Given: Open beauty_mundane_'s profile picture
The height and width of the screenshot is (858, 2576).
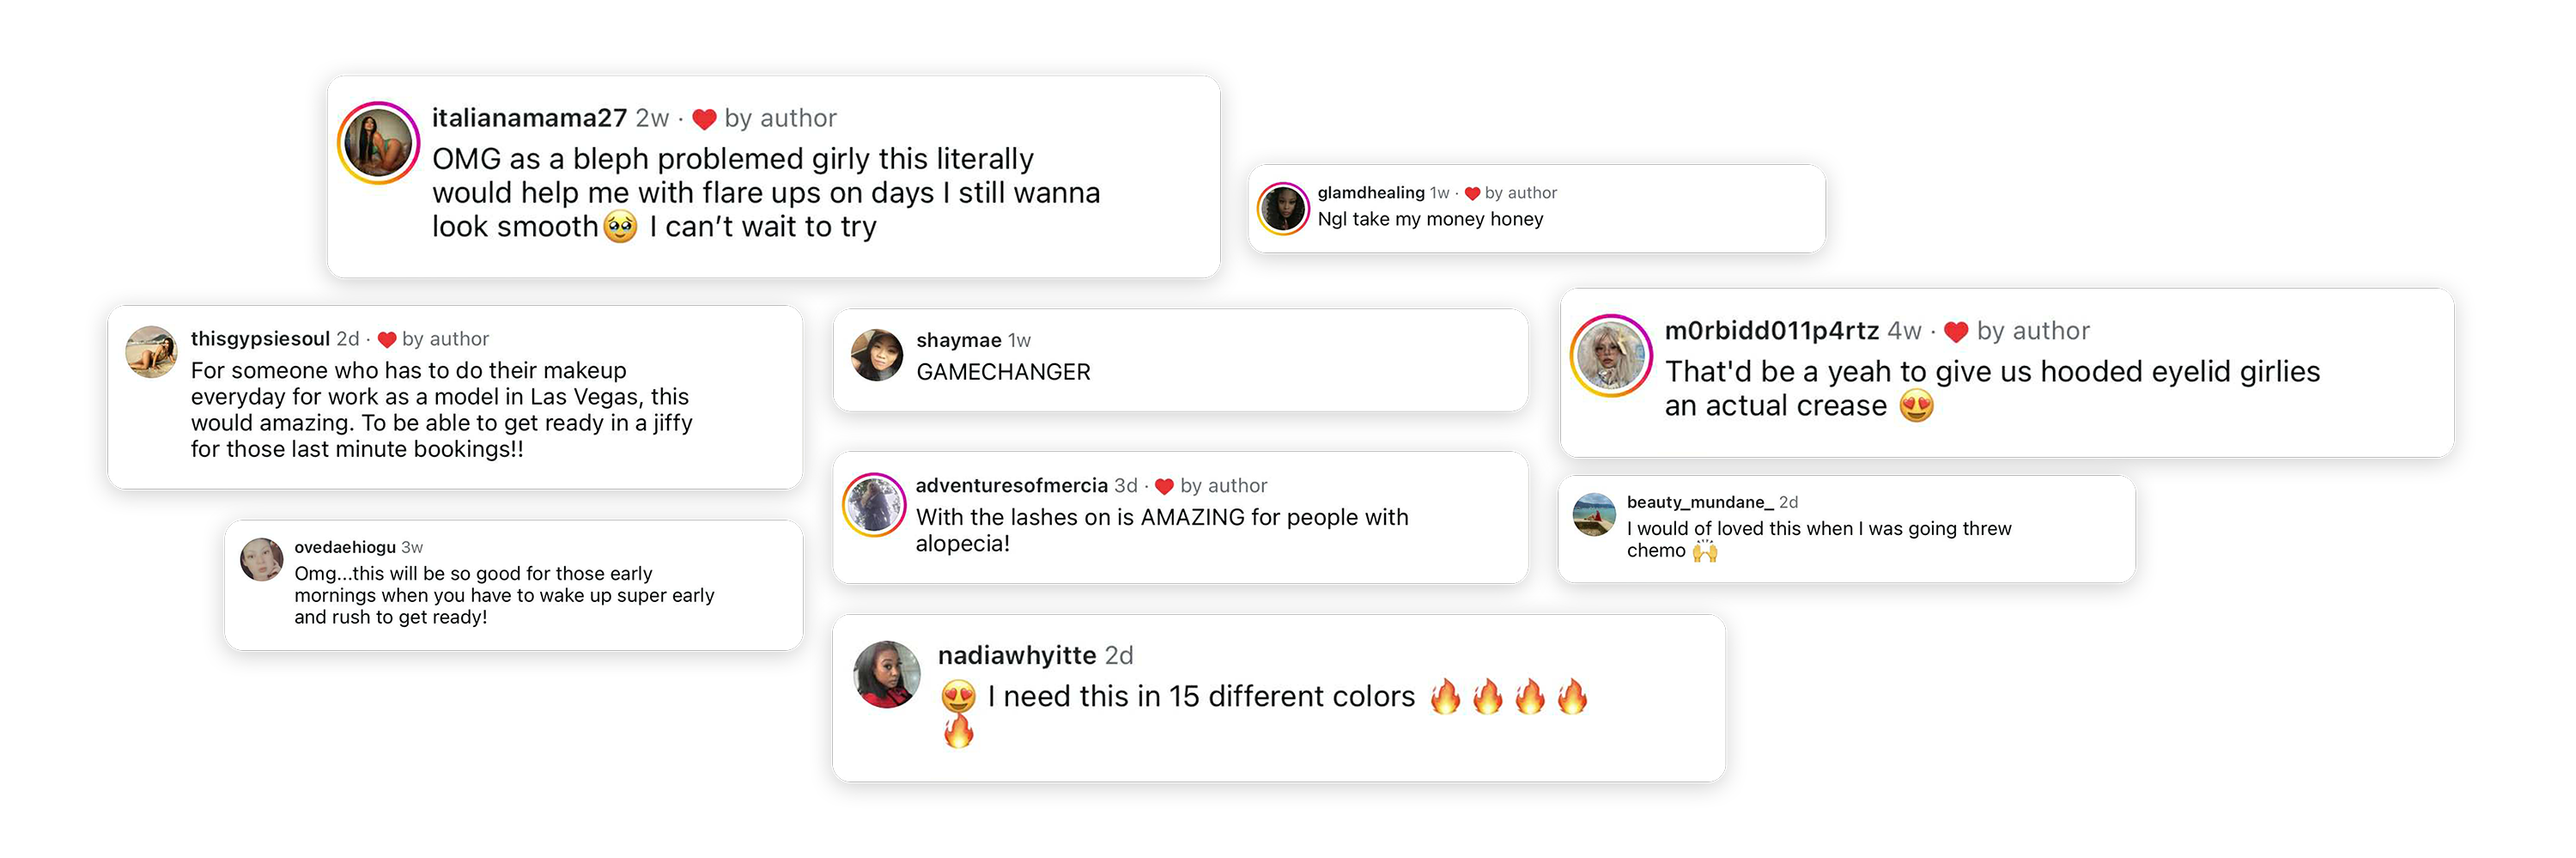Looking at the screenshot, I should (x=1594, y=515).
